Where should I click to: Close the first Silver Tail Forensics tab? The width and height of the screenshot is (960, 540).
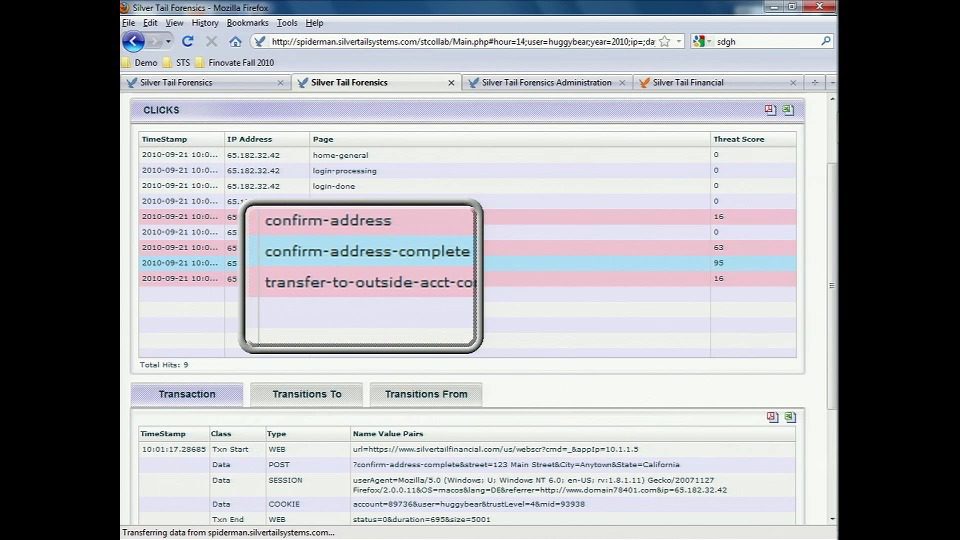[280, 83]
